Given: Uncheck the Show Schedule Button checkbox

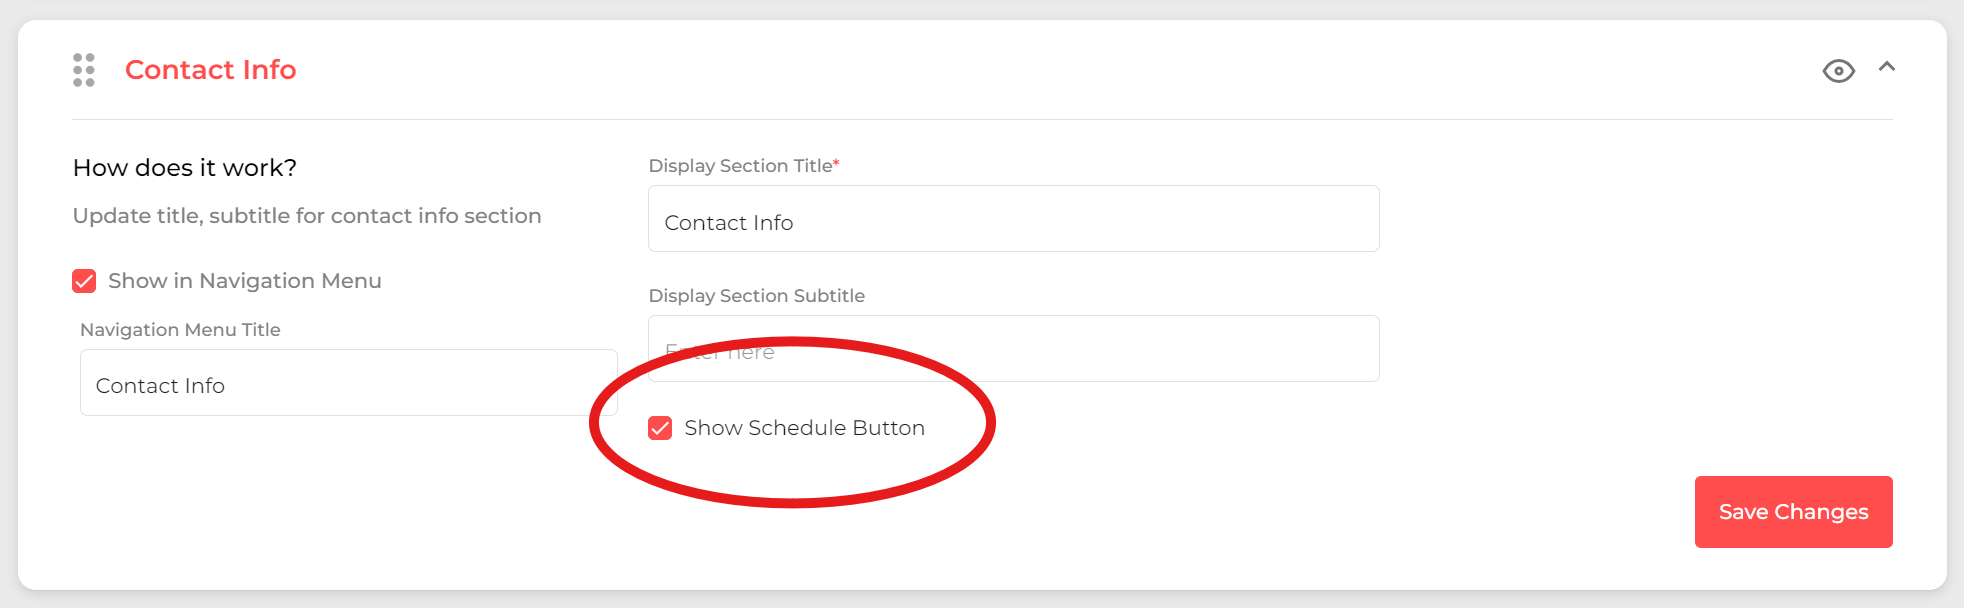Looking at the screenshot, I should pyautogui.click(x=660, y=428).
